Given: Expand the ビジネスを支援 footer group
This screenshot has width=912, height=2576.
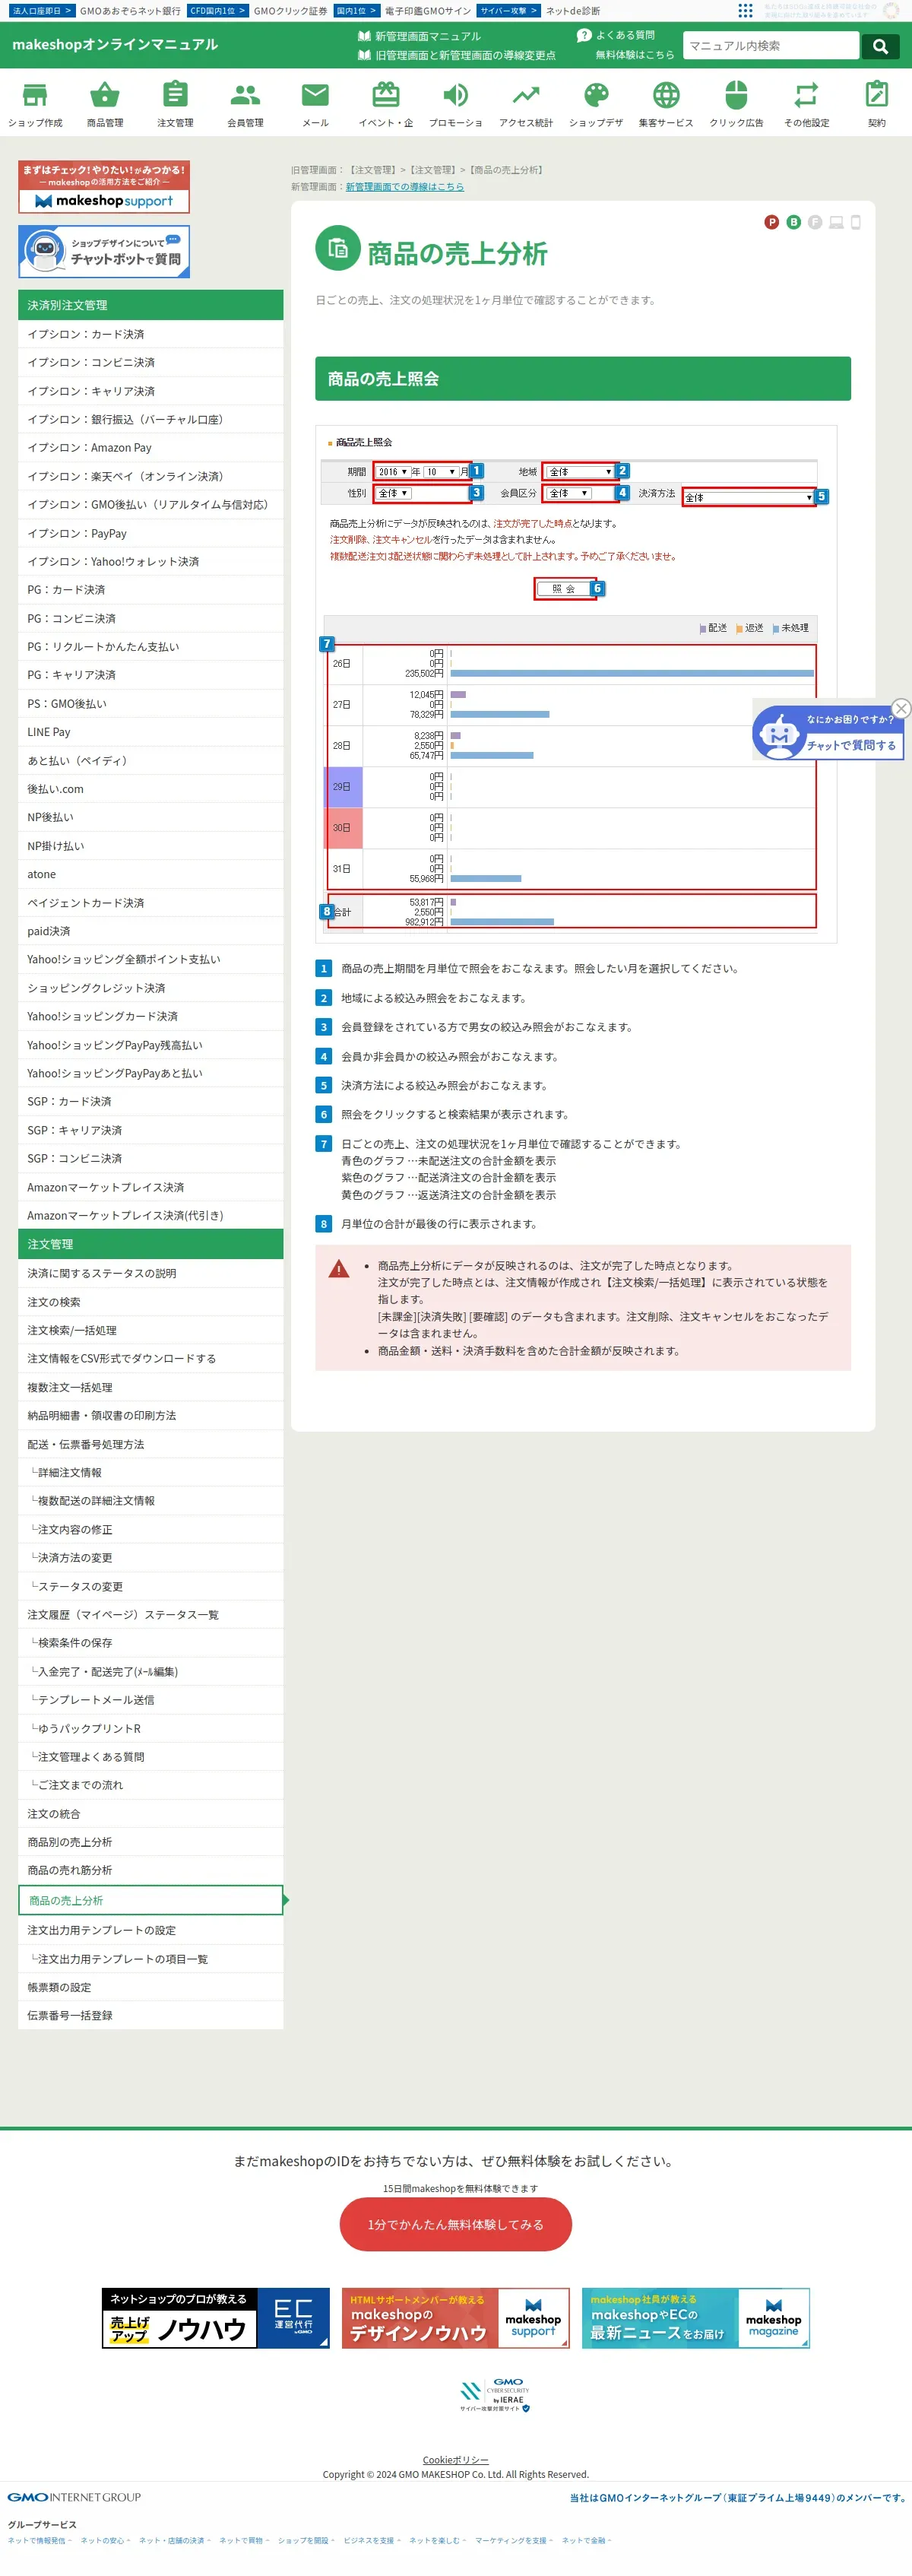Looking at the screenshot, I should click(x=372, y=2540).
